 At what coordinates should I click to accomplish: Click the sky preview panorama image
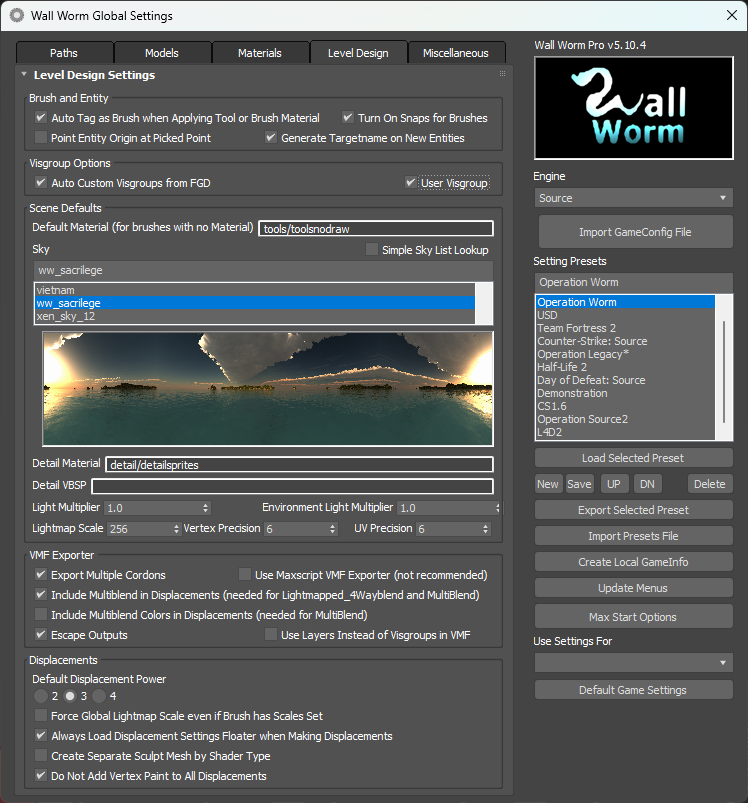[x=268, y=389]
